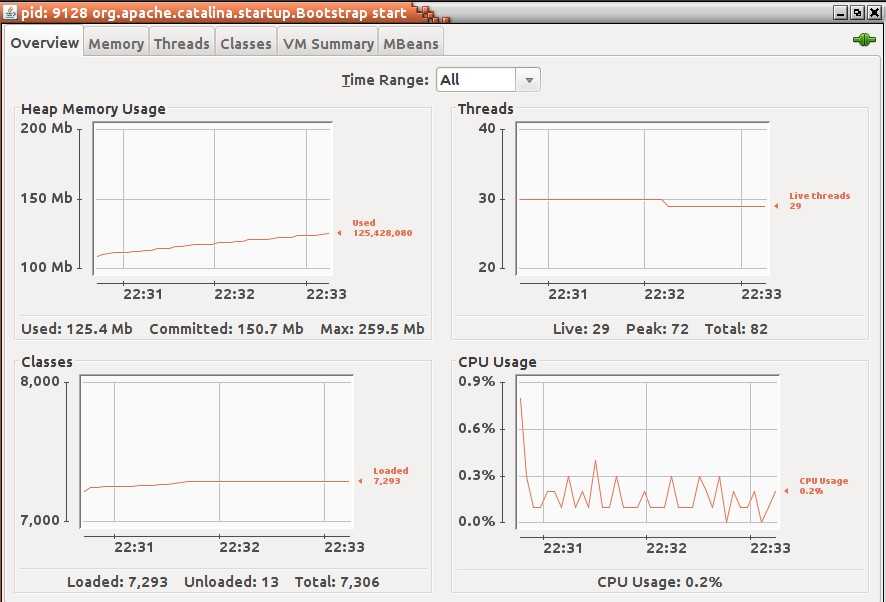Click the Classes chart area
This screenshot has height=602, width=886.
tap(216, 452)
